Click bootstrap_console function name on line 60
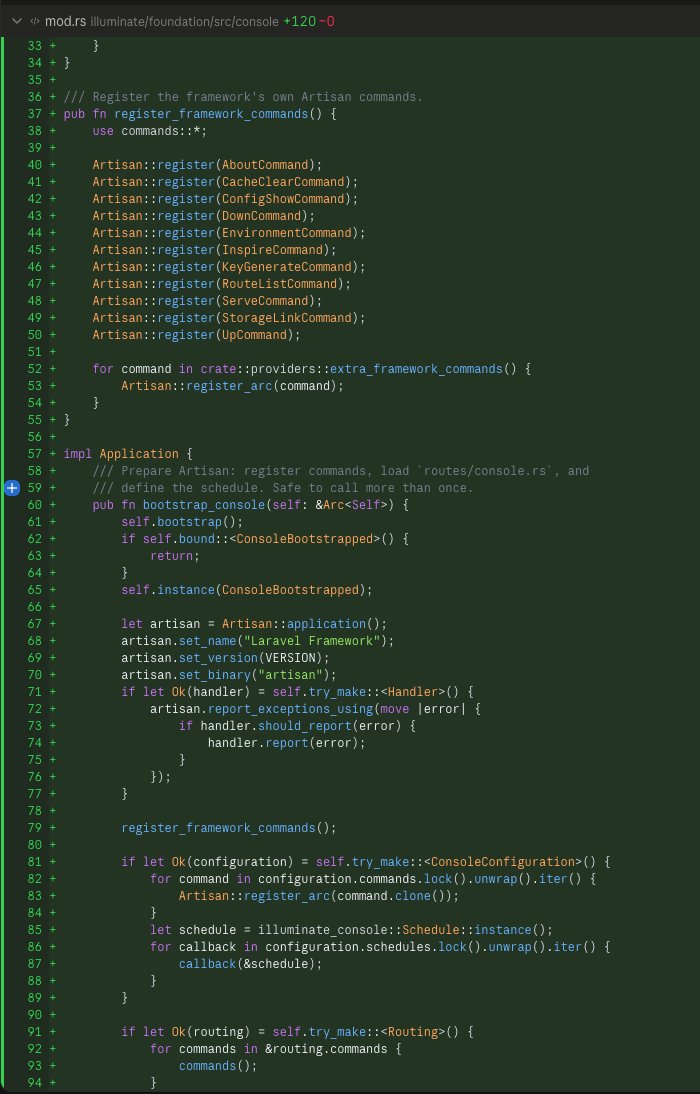Screen dimensions: 700x1094 click(204, 504)
